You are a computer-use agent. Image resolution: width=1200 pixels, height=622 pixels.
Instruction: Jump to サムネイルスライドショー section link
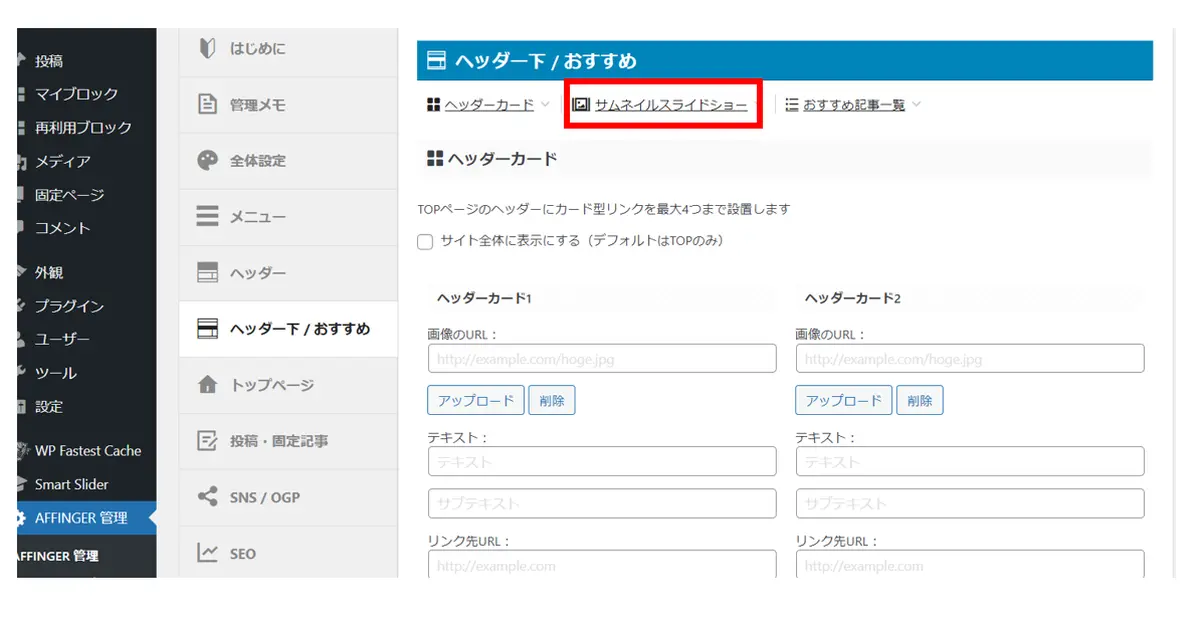point(670,105)
